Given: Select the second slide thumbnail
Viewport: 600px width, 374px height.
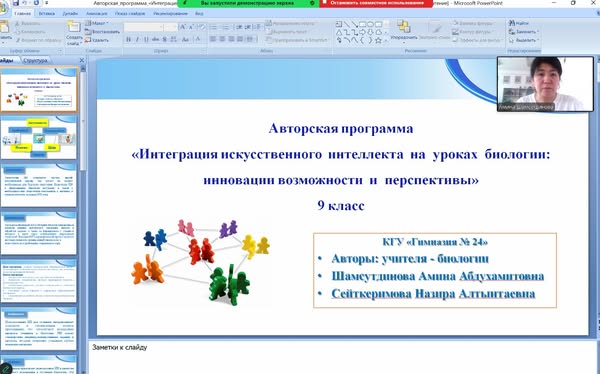Looking at the screenshot, I should click(x=39, y=137).
